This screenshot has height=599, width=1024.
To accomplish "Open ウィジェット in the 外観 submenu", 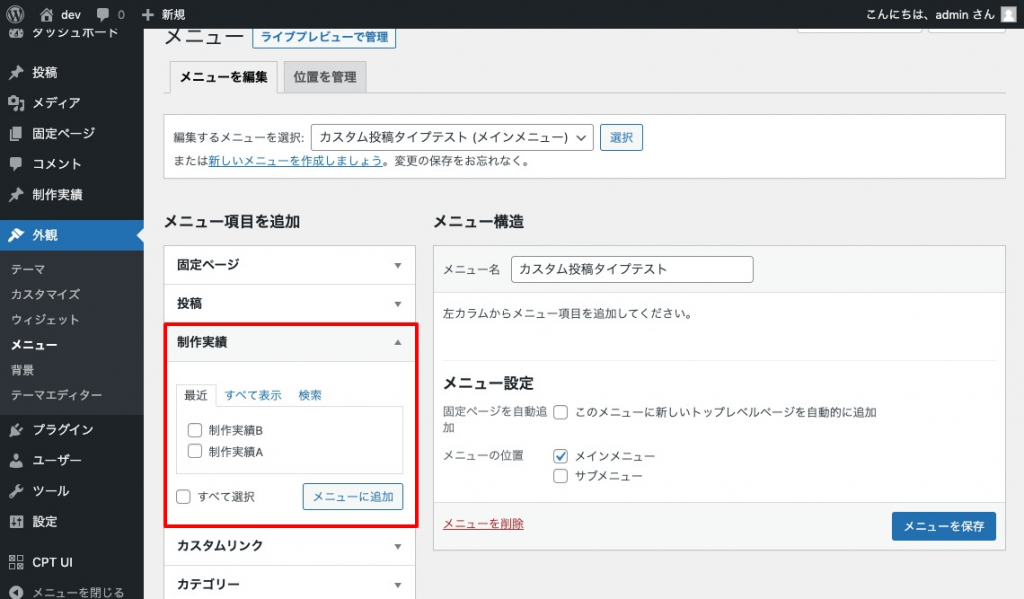I will 45,319.
